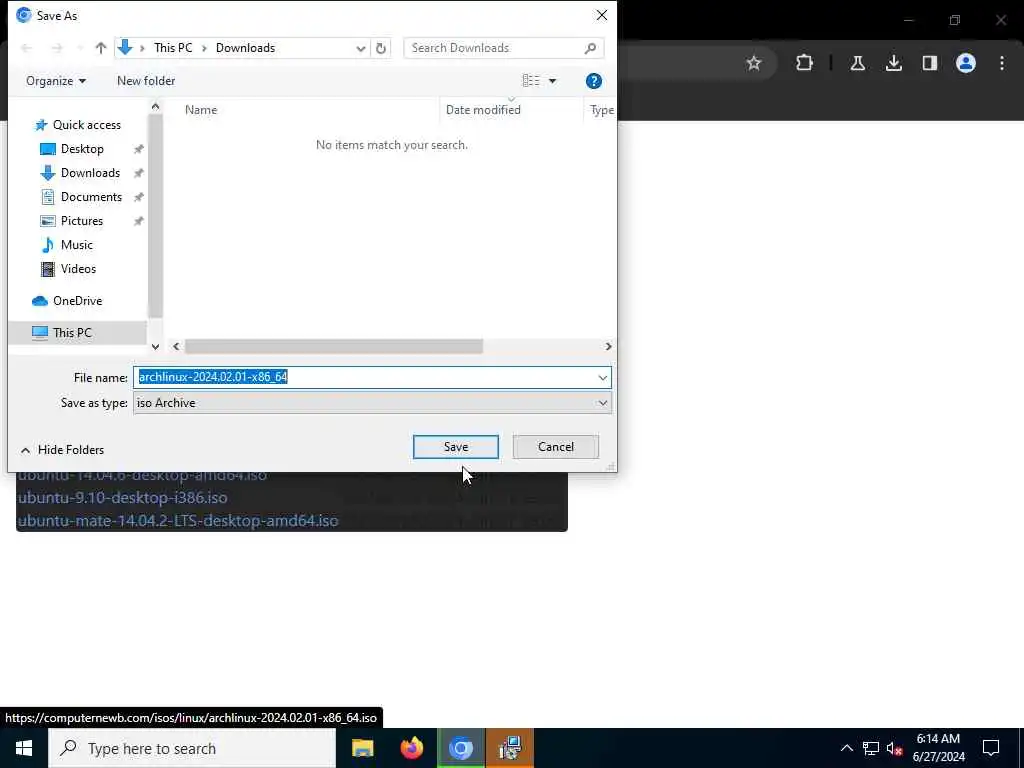This screenshot has width=1024, height=768.
Task: Click the horizontal scroll right arrow
Action: (608, 346)
